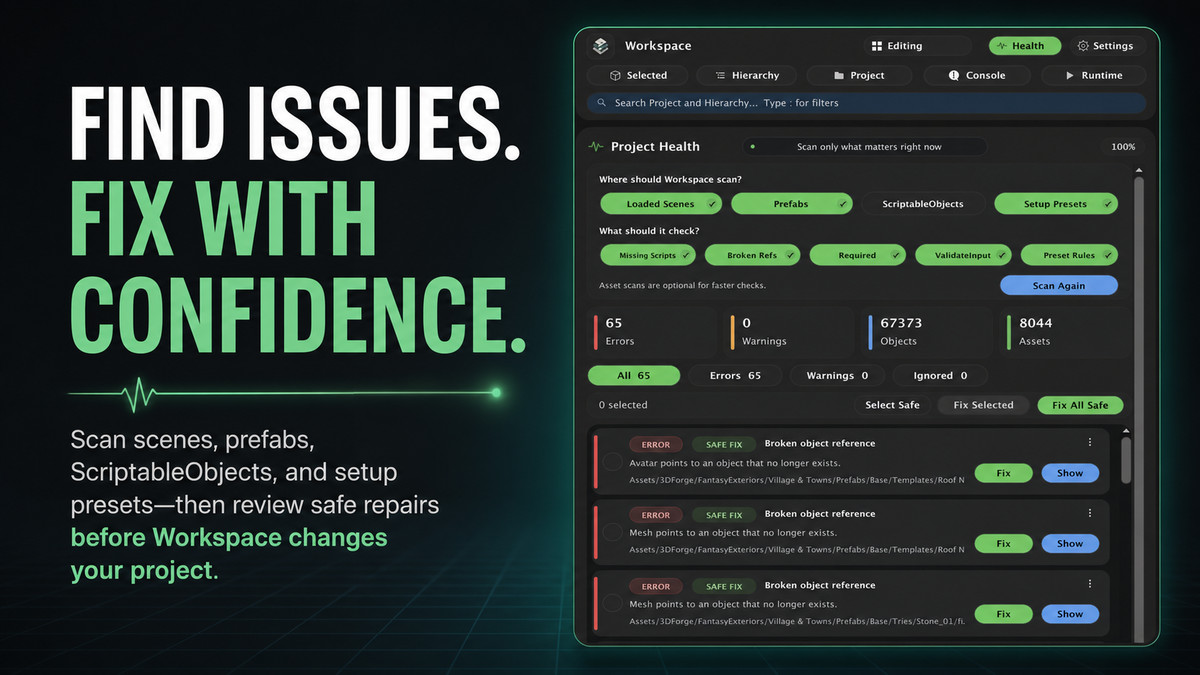The image size is (1200, 675).
Task: Toggle the Preset Rules check
Action: click(1069, 256)
